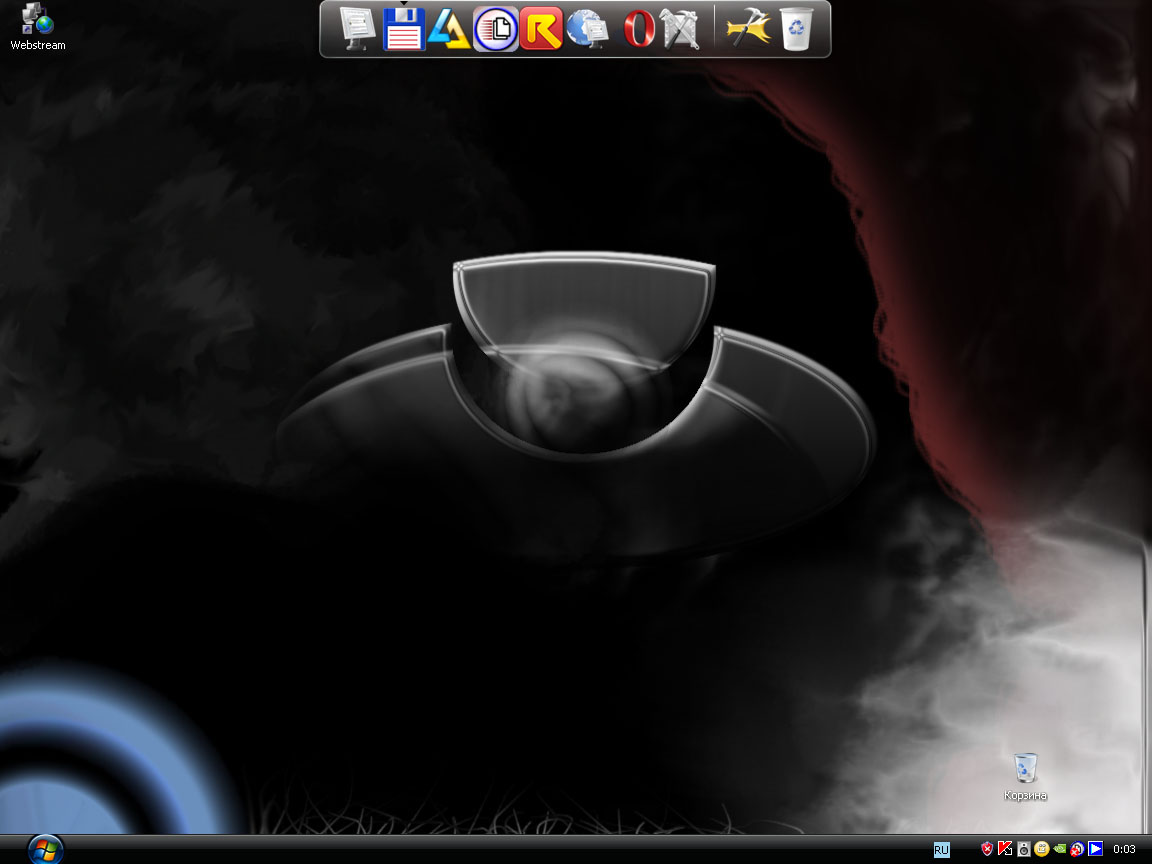Open the colorful triangle app in dock
This screenshot has width=1152, height=864.
click(449, 29)
